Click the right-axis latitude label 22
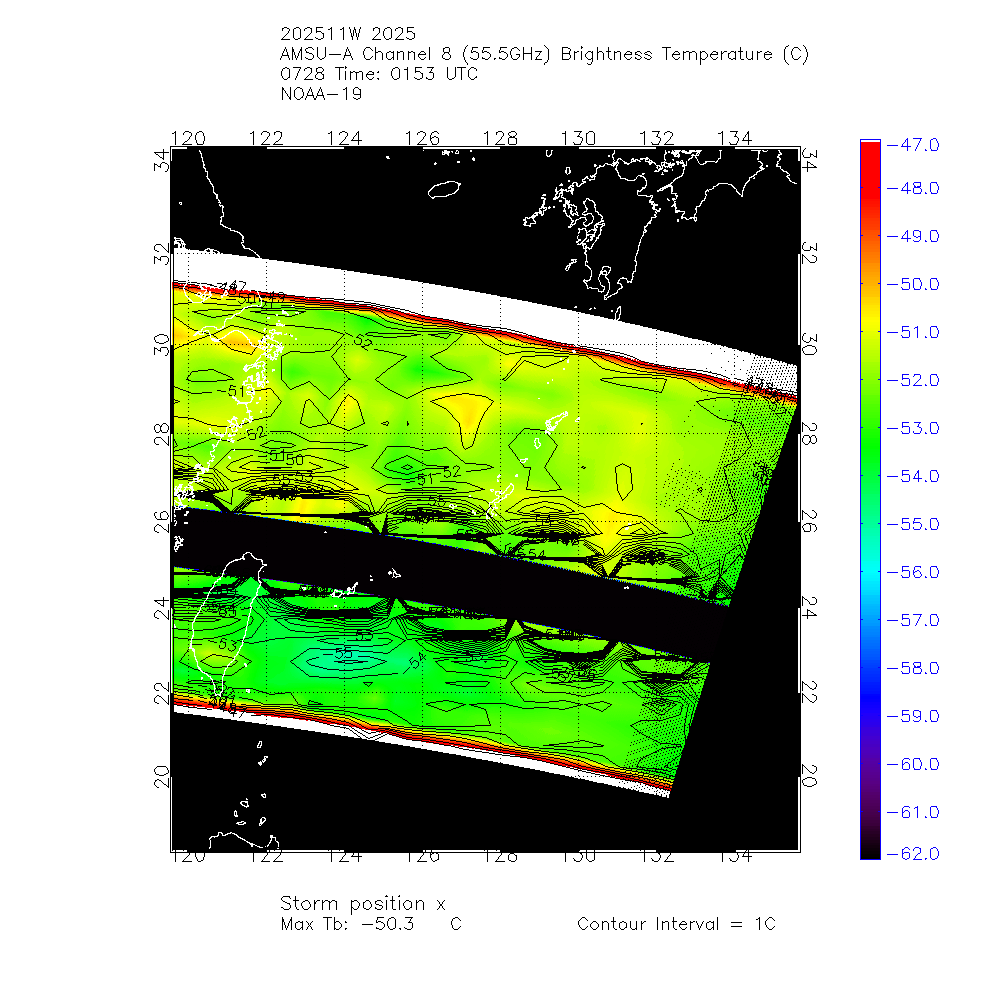The image size is (1000, 1000). 809,692
